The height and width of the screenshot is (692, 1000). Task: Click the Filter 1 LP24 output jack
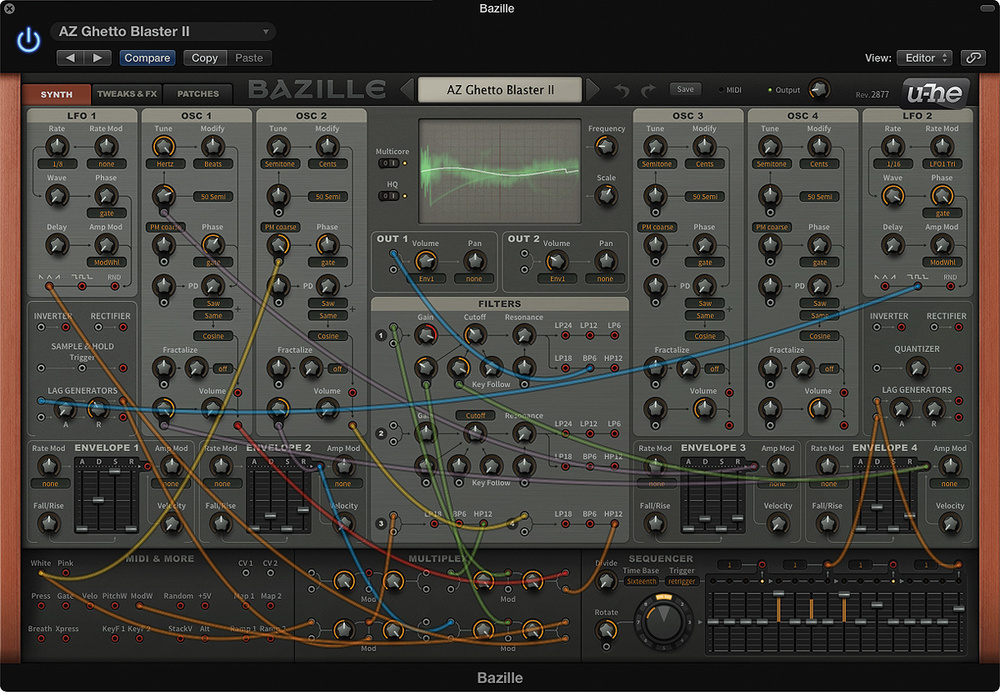point(565,335)
